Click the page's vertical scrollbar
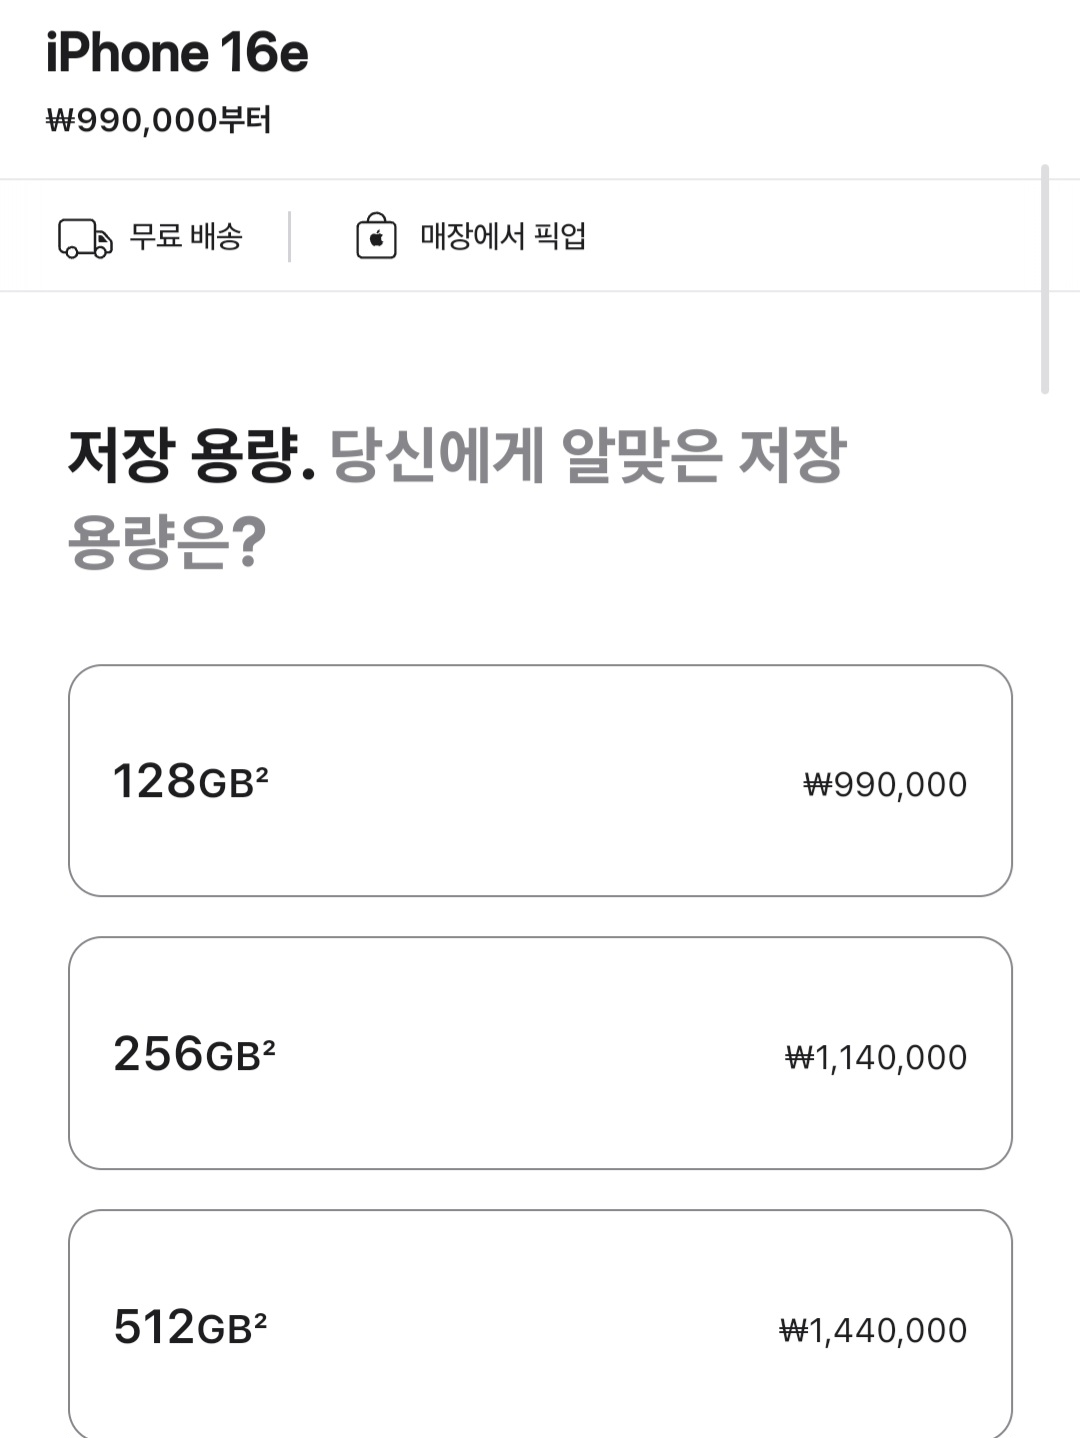The width and height of the screenshot is (1080, 1438). [x=1045, y=280]
